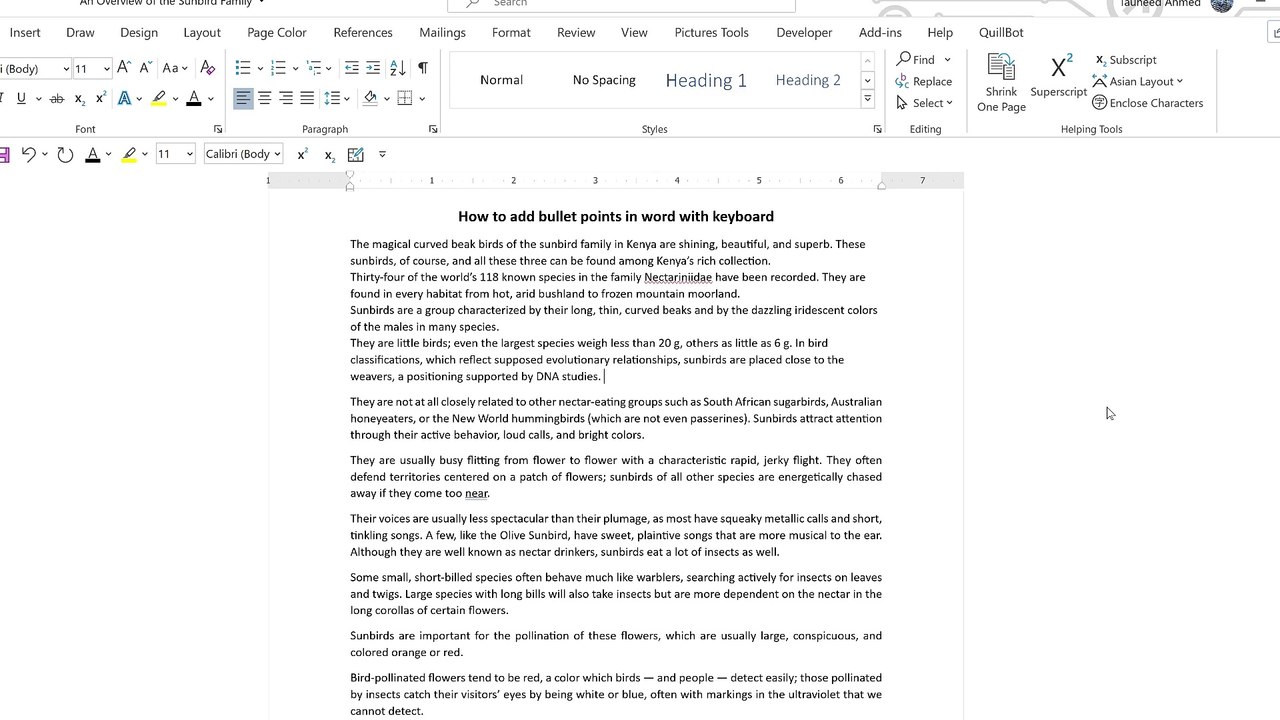Decrease paragraph indent

352,68
